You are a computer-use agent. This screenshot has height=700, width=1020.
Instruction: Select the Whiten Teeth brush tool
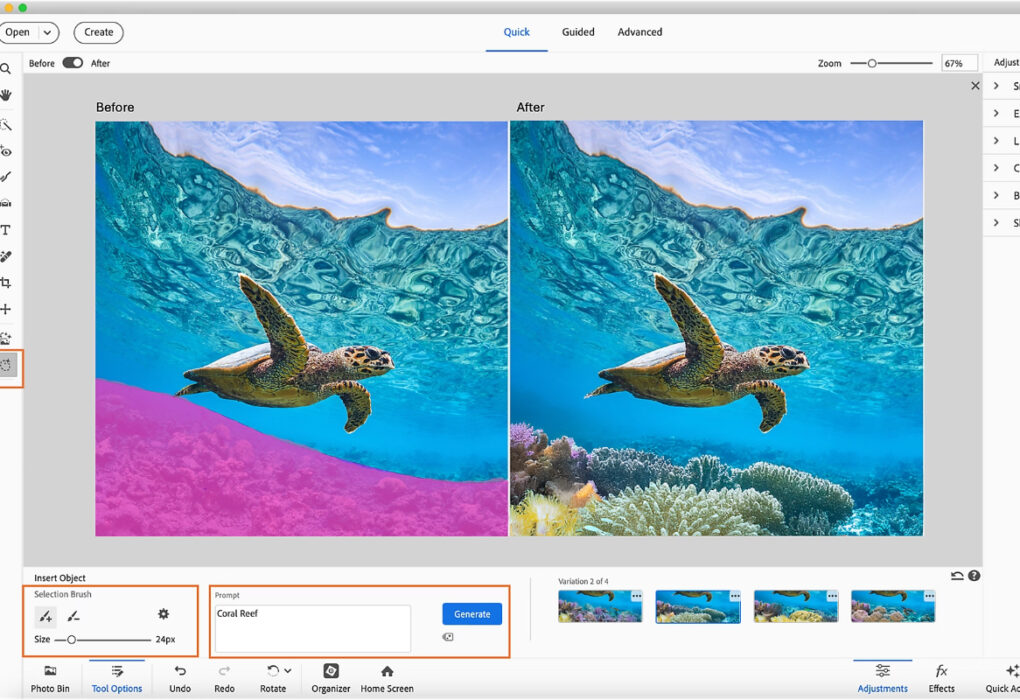(6, 177)
